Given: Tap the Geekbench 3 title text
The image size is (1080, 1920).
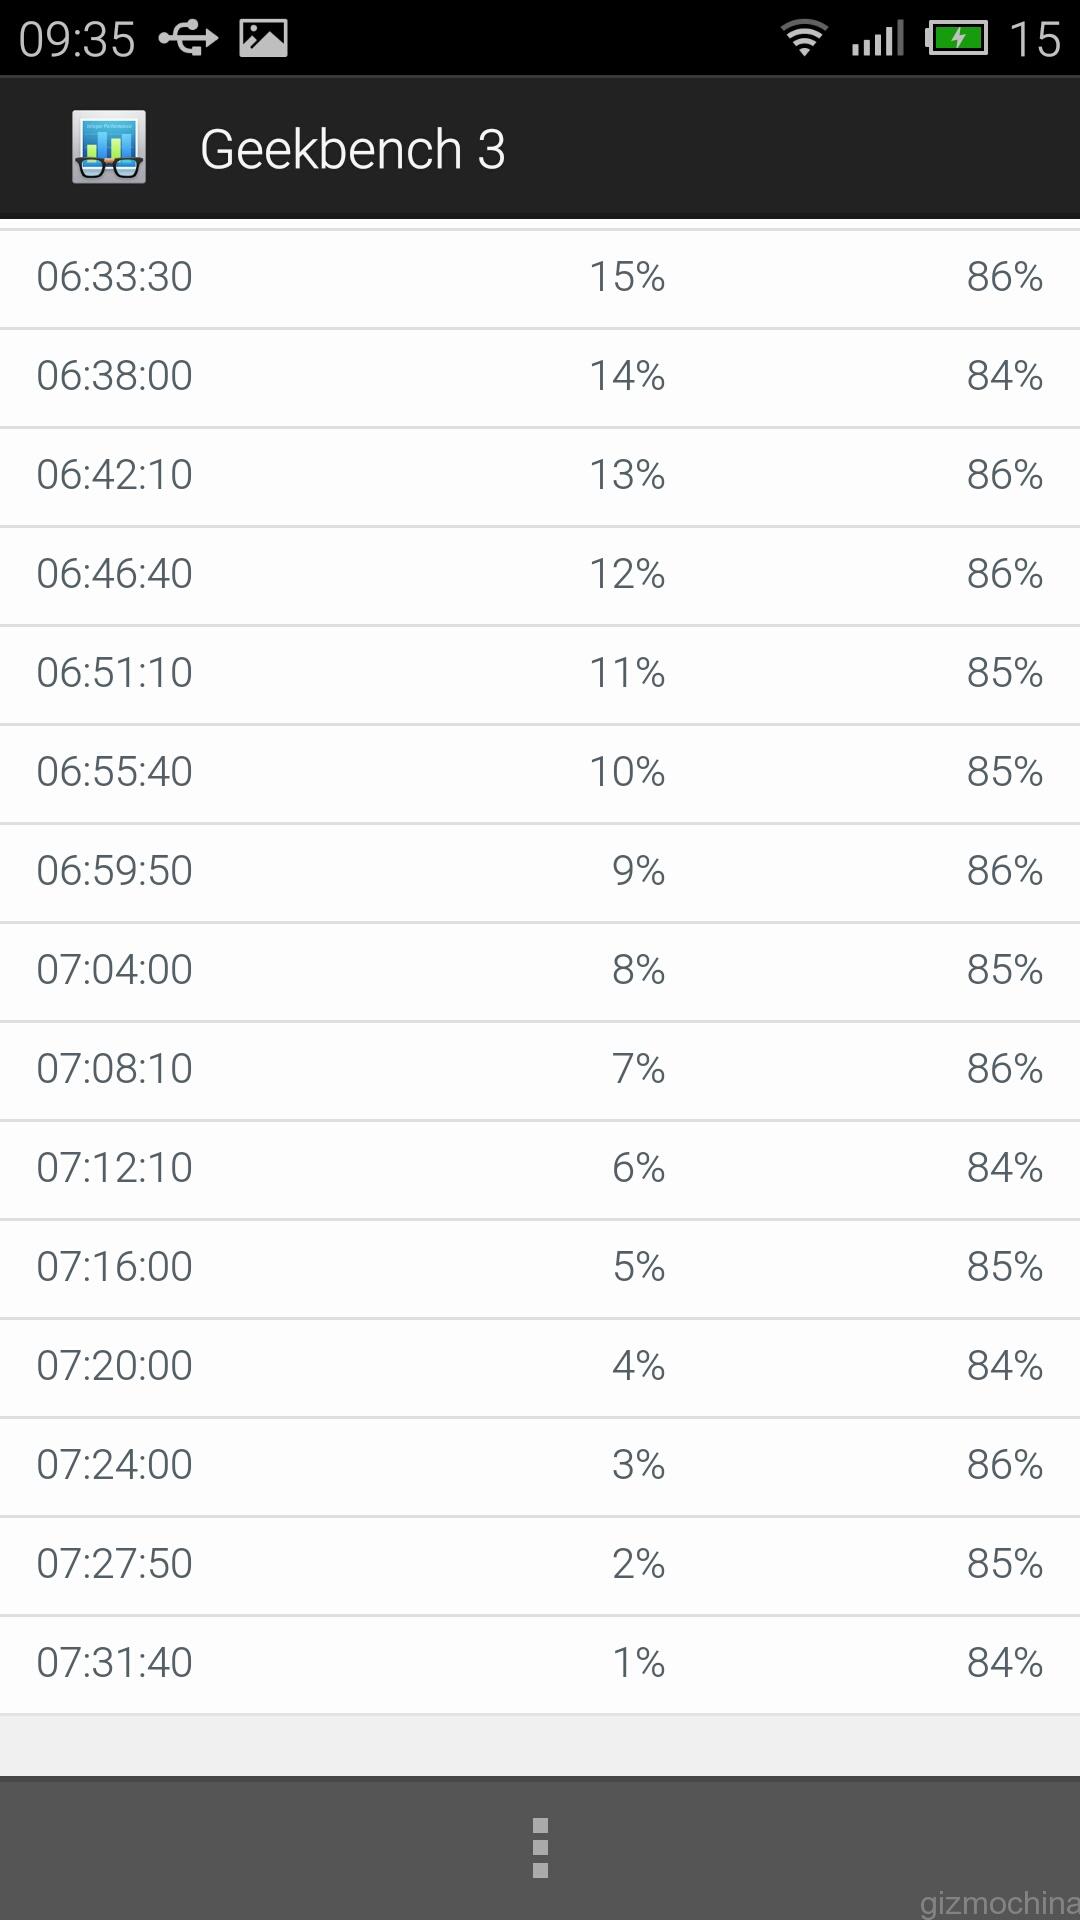Looking at the screenshot, I should pos(353,149).
